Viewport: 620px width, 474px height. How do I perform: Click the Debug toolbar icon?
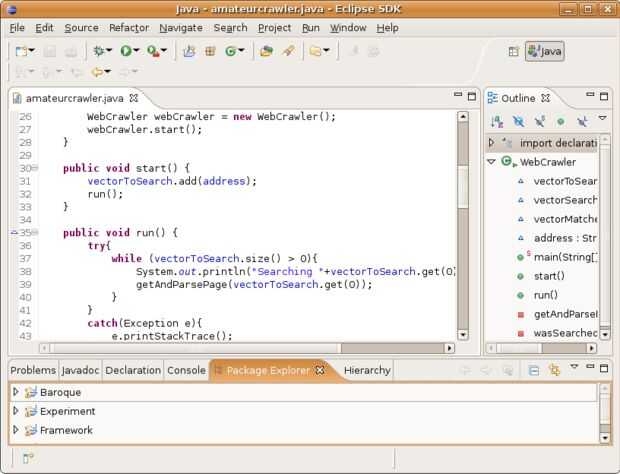pyautogui.click(x=100, y=51)
